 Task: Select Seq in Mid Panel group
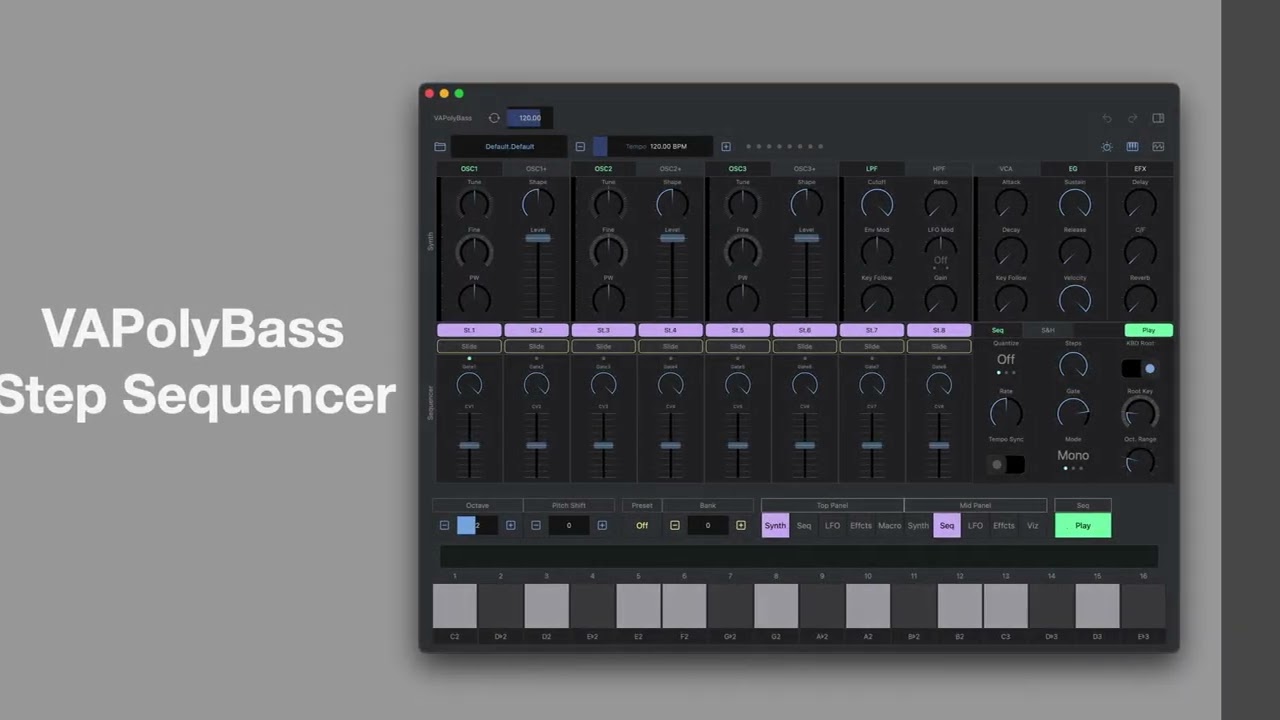(x=947, y=525)
